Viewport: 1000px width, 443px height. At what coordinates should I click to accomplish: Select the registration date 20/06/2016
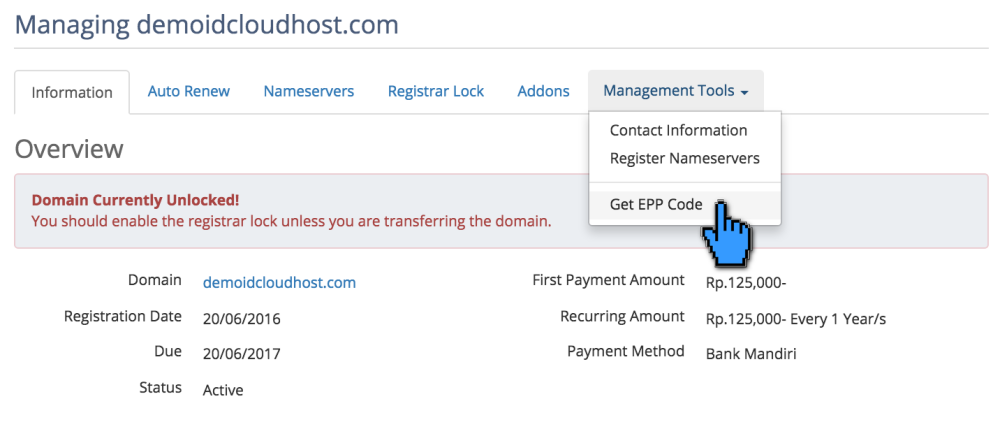[x=242, y=319]
